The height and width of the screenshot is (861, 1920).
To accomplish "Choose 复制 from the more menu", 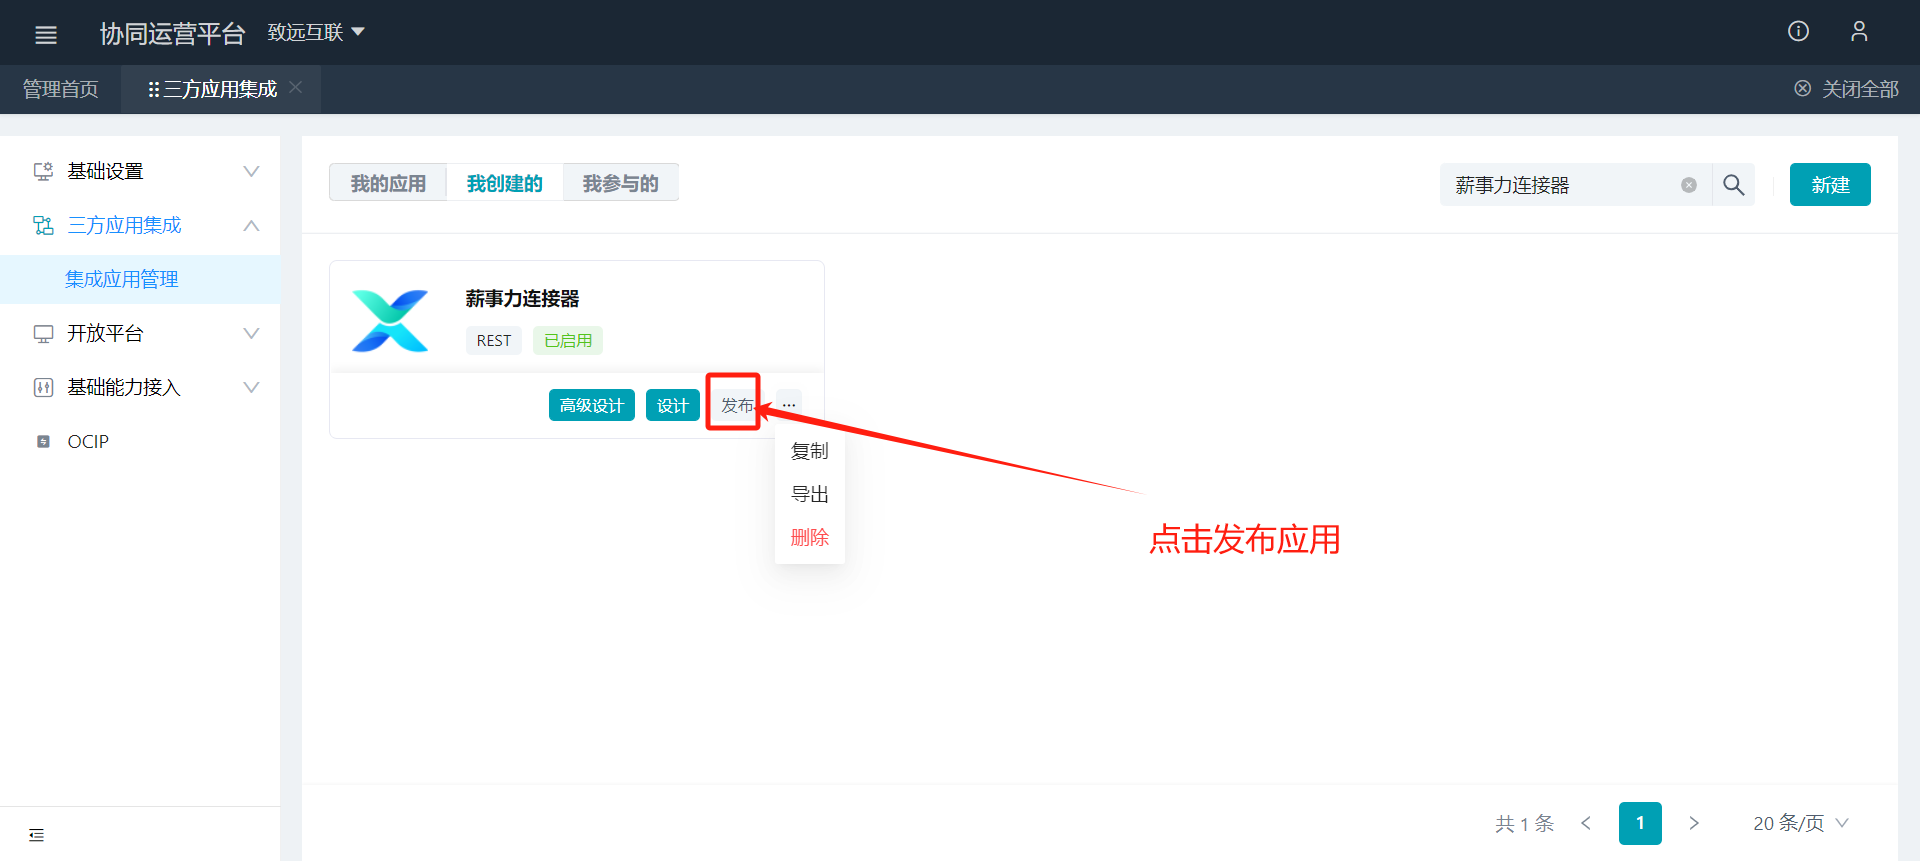I will pyautogui.click(x=810, y=451).
